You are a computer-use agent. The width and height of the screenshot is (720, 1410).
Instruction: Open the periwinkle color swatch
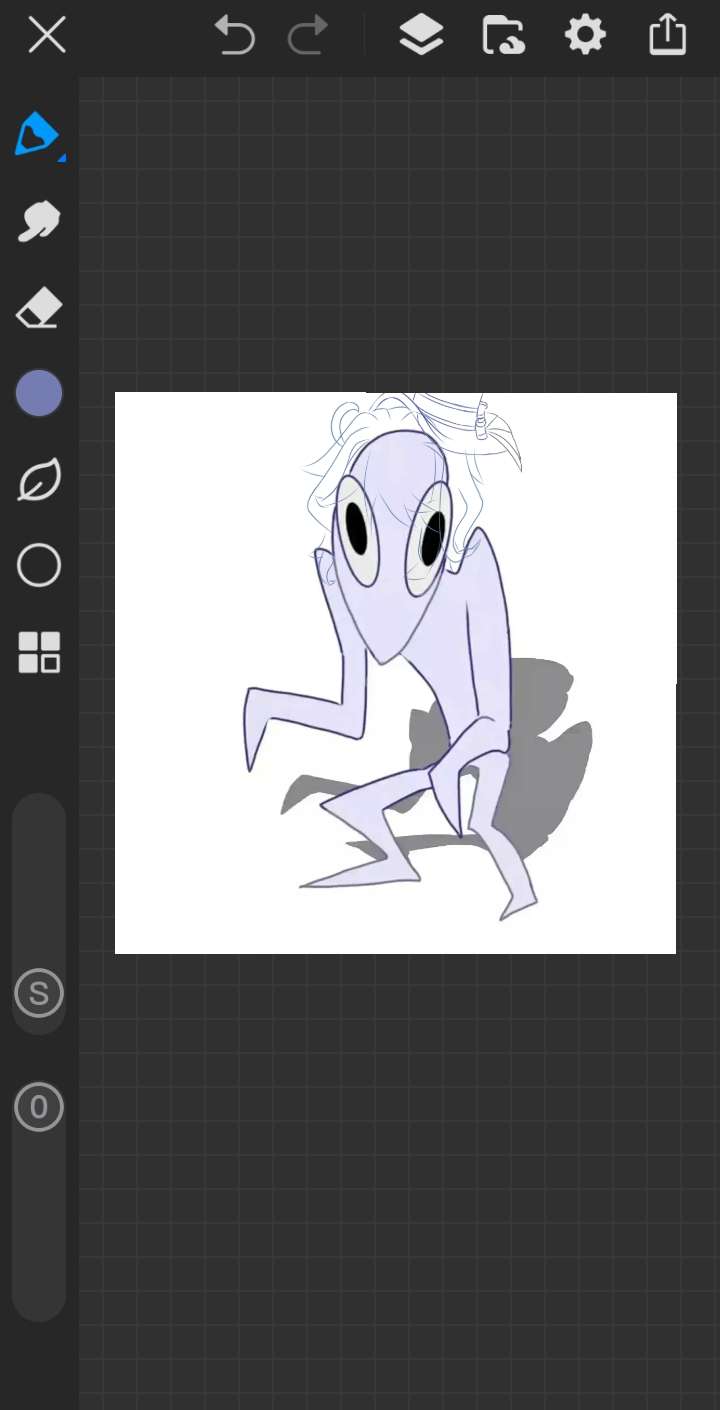[x=39, y=394]
